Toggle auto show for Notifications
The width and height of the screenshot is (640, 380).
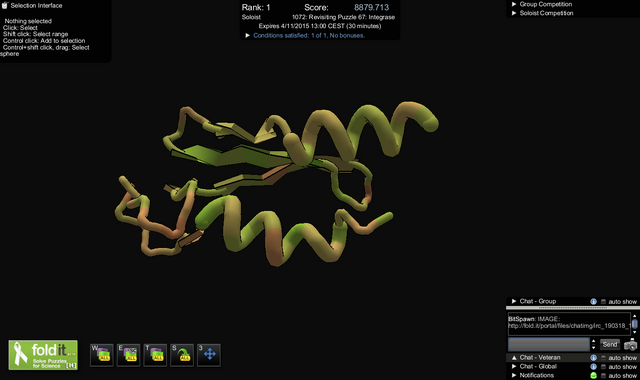tap(603, 376)
